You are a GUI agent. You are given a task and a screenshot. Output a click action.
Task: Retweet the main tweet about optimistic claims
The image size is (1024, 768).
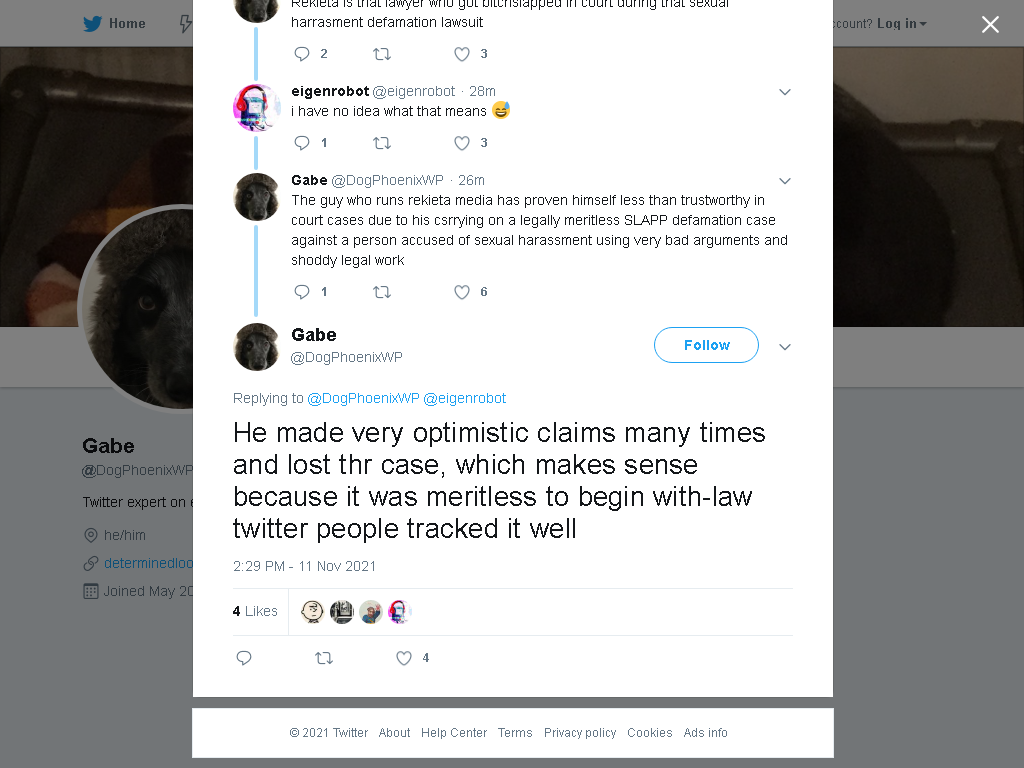click(324, 658)
